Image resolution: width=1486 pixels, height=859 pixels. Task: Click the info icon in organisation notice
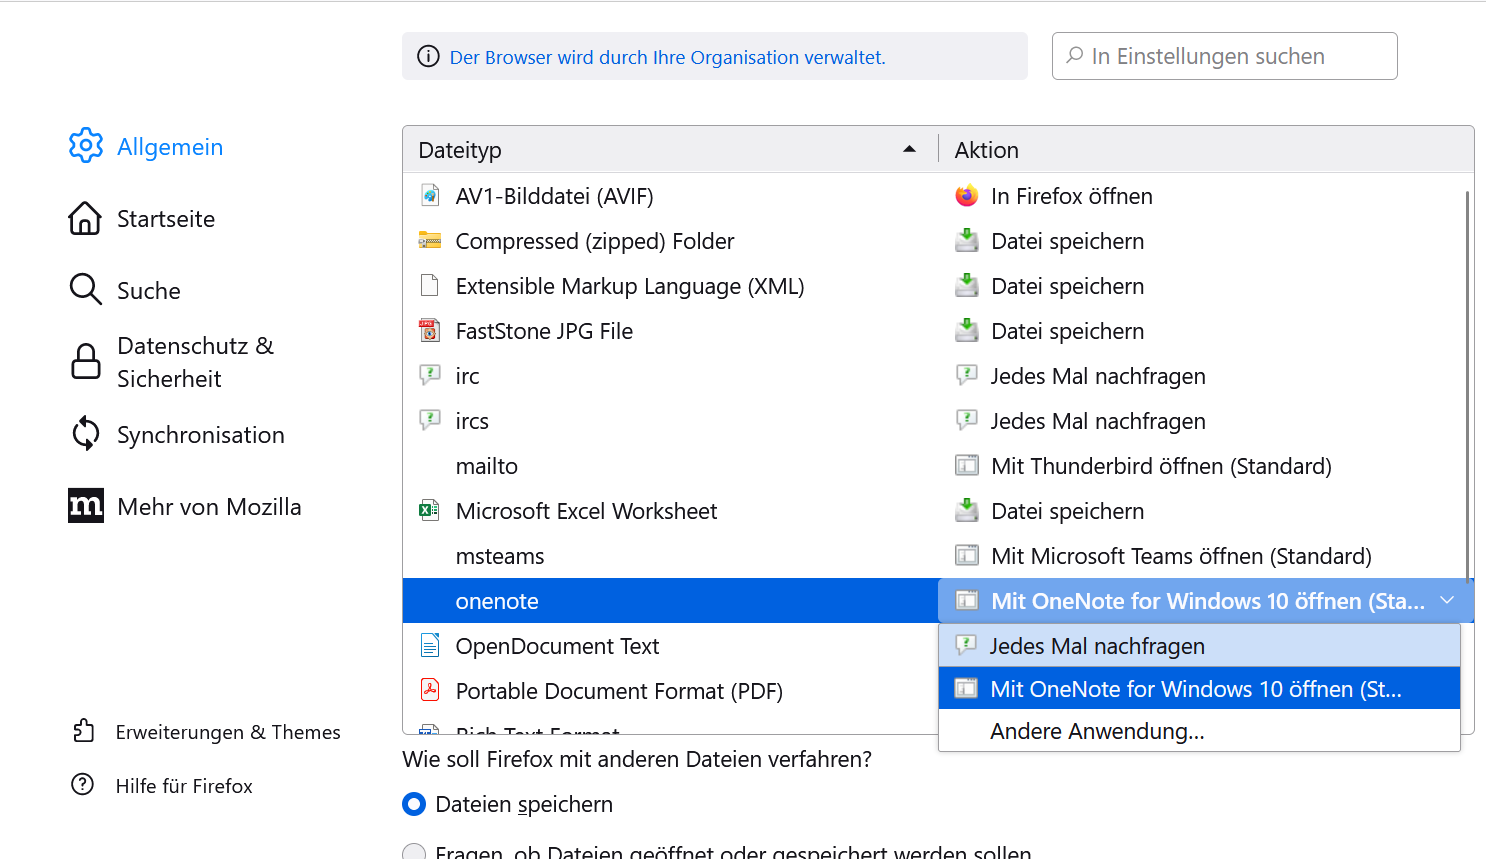point(428,56)
